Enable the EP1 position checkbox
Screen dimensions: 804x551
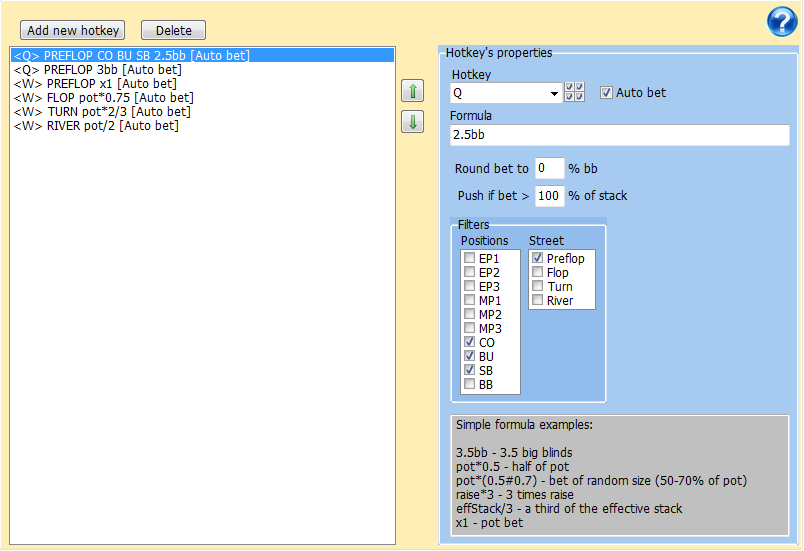pyautogui.click(x=469, y=259)
